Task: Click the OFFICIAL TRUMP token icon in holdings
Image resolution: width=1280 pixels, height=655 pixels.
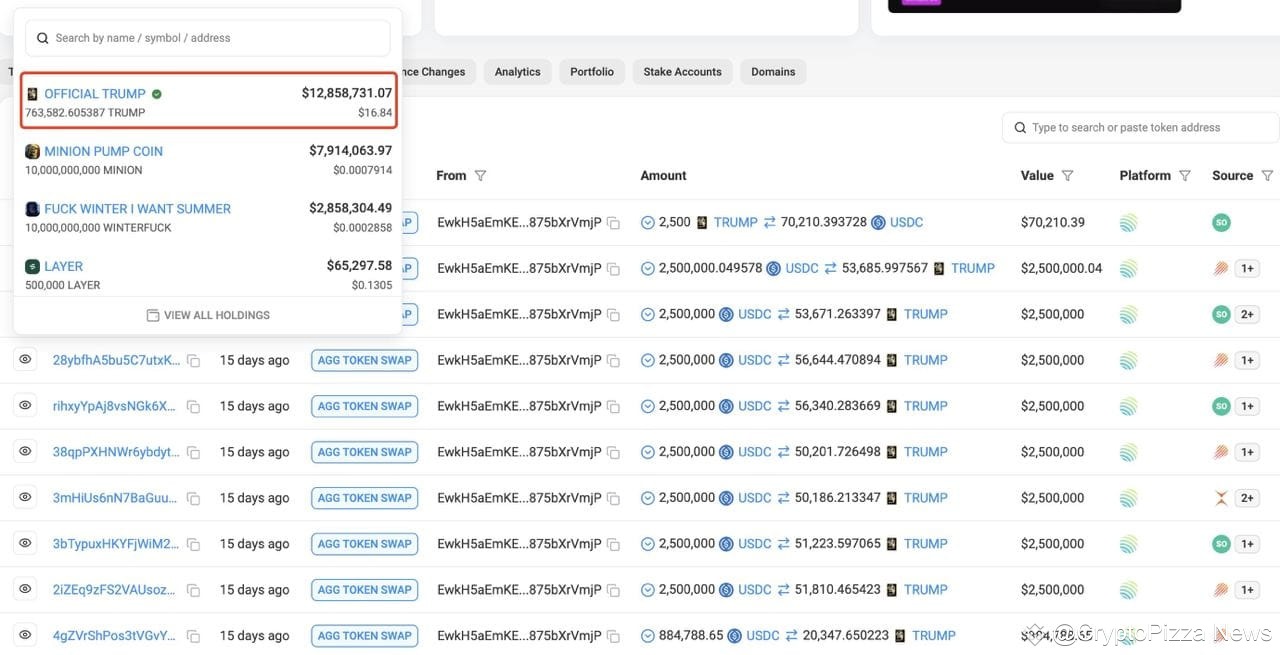Action: tap(32, 94)
